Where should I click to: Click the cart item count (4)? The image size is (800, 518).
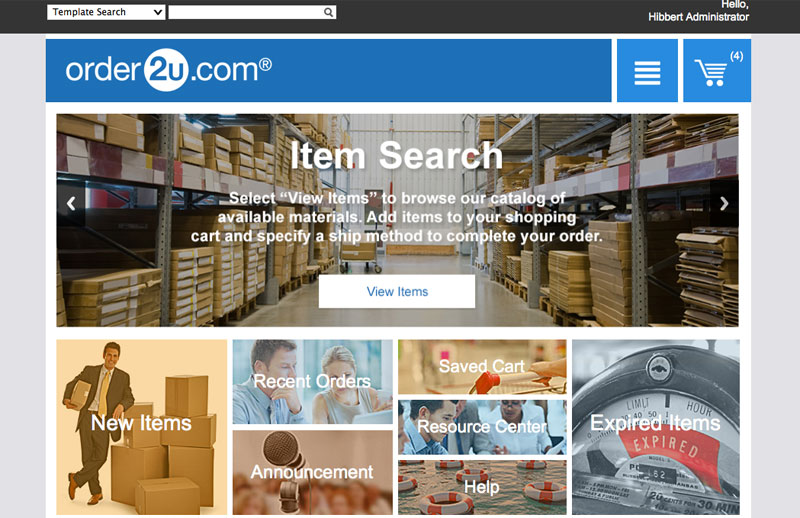(x=736, y=56)
